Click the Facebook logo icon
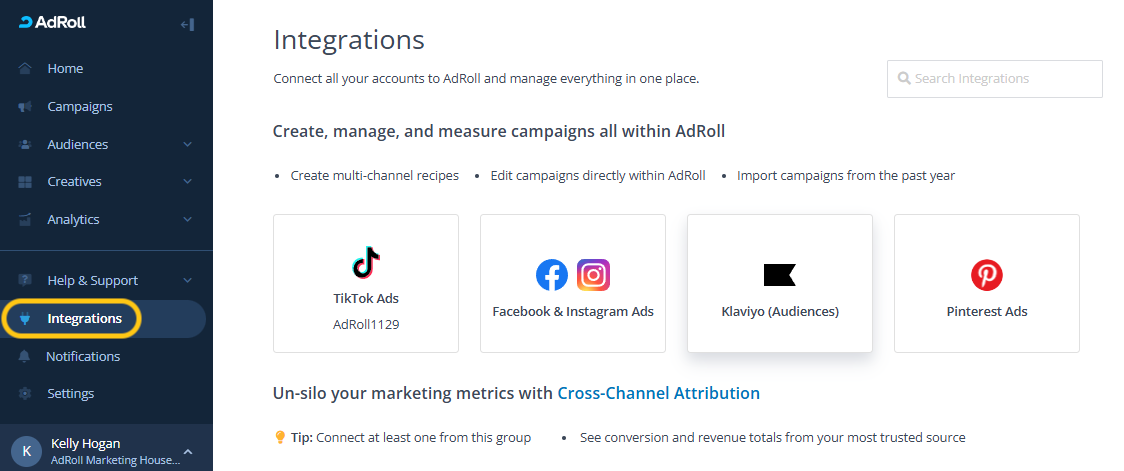Image resolution: width=1124 pixels, height=471 pixels. [552, 275]
